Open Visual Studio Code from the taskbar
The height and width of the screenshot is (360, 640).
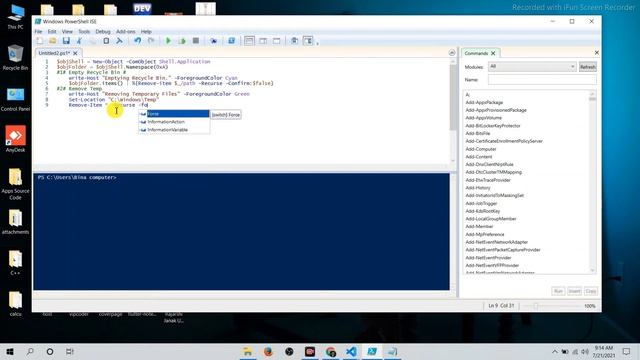(x=351, y=351)
